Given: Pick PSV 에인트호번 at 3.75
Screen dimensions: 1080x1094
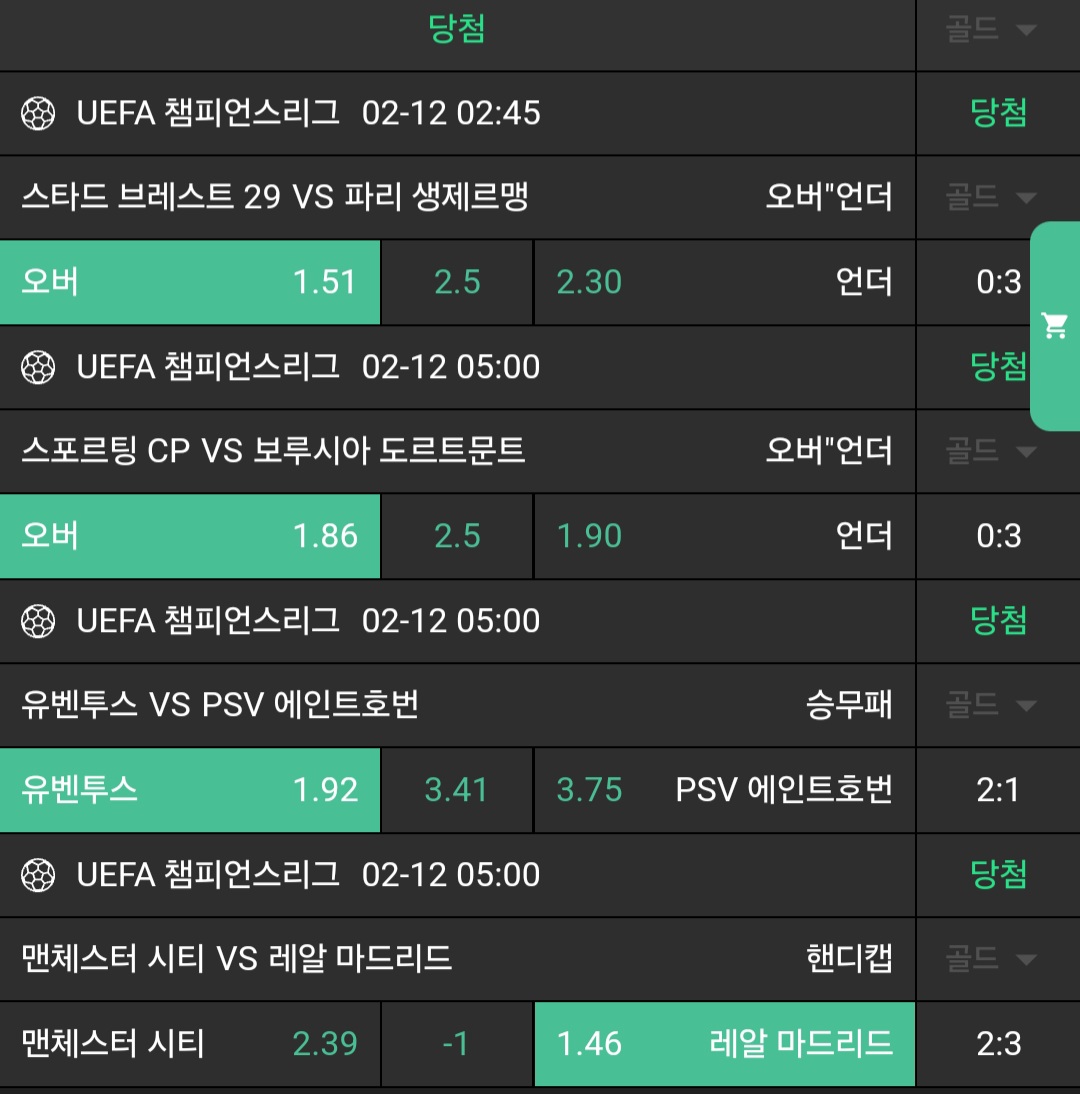Looking at the screenshot, I should pos(724,790).
